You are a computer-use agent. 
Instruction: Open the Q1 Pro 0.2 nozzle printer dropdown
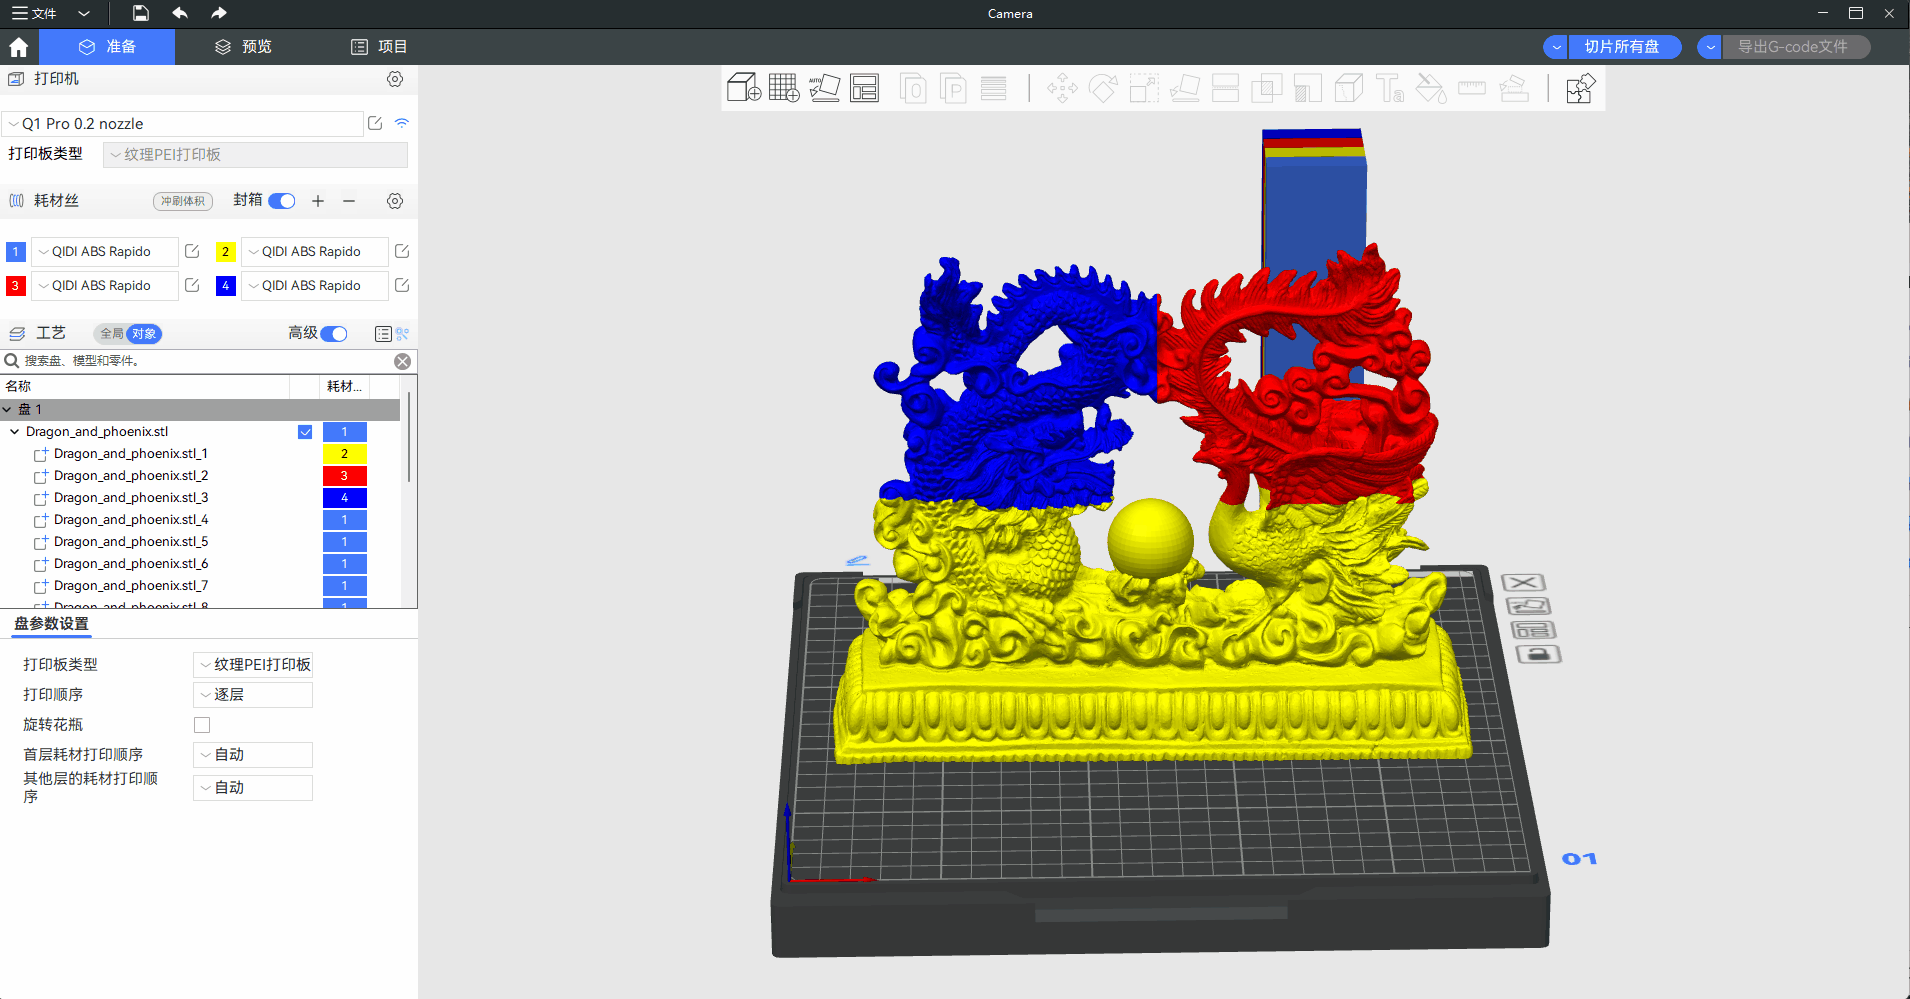tap(183, 124)
